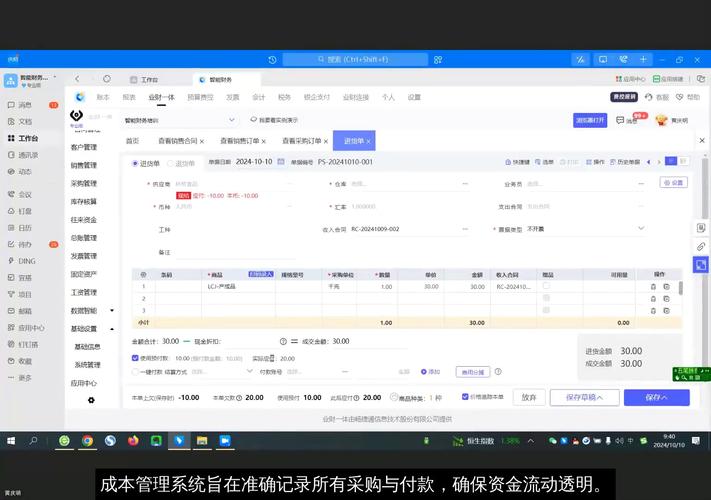This screenshot has height=500, width=711.
Task: Toggle the 赠品 checkbox in row 2
Action: 546,298
